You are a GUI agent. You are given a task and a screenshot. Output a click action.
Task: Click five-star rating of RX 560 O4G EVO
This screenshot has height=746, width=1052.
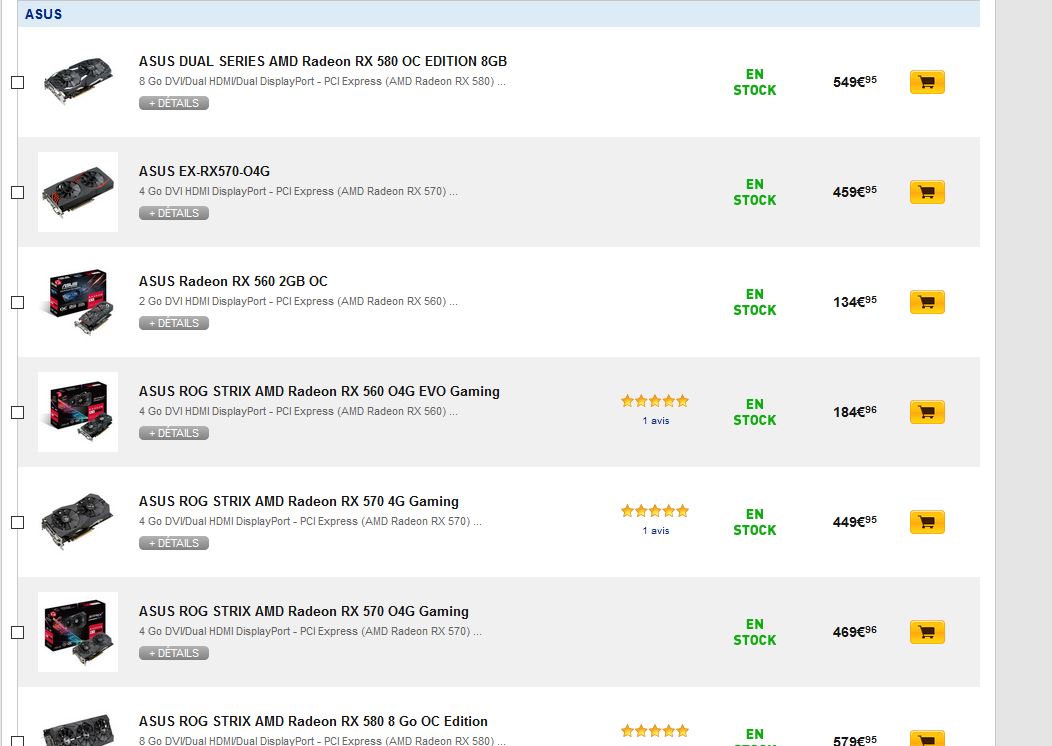pyautogui.click(x=655, y=401)
